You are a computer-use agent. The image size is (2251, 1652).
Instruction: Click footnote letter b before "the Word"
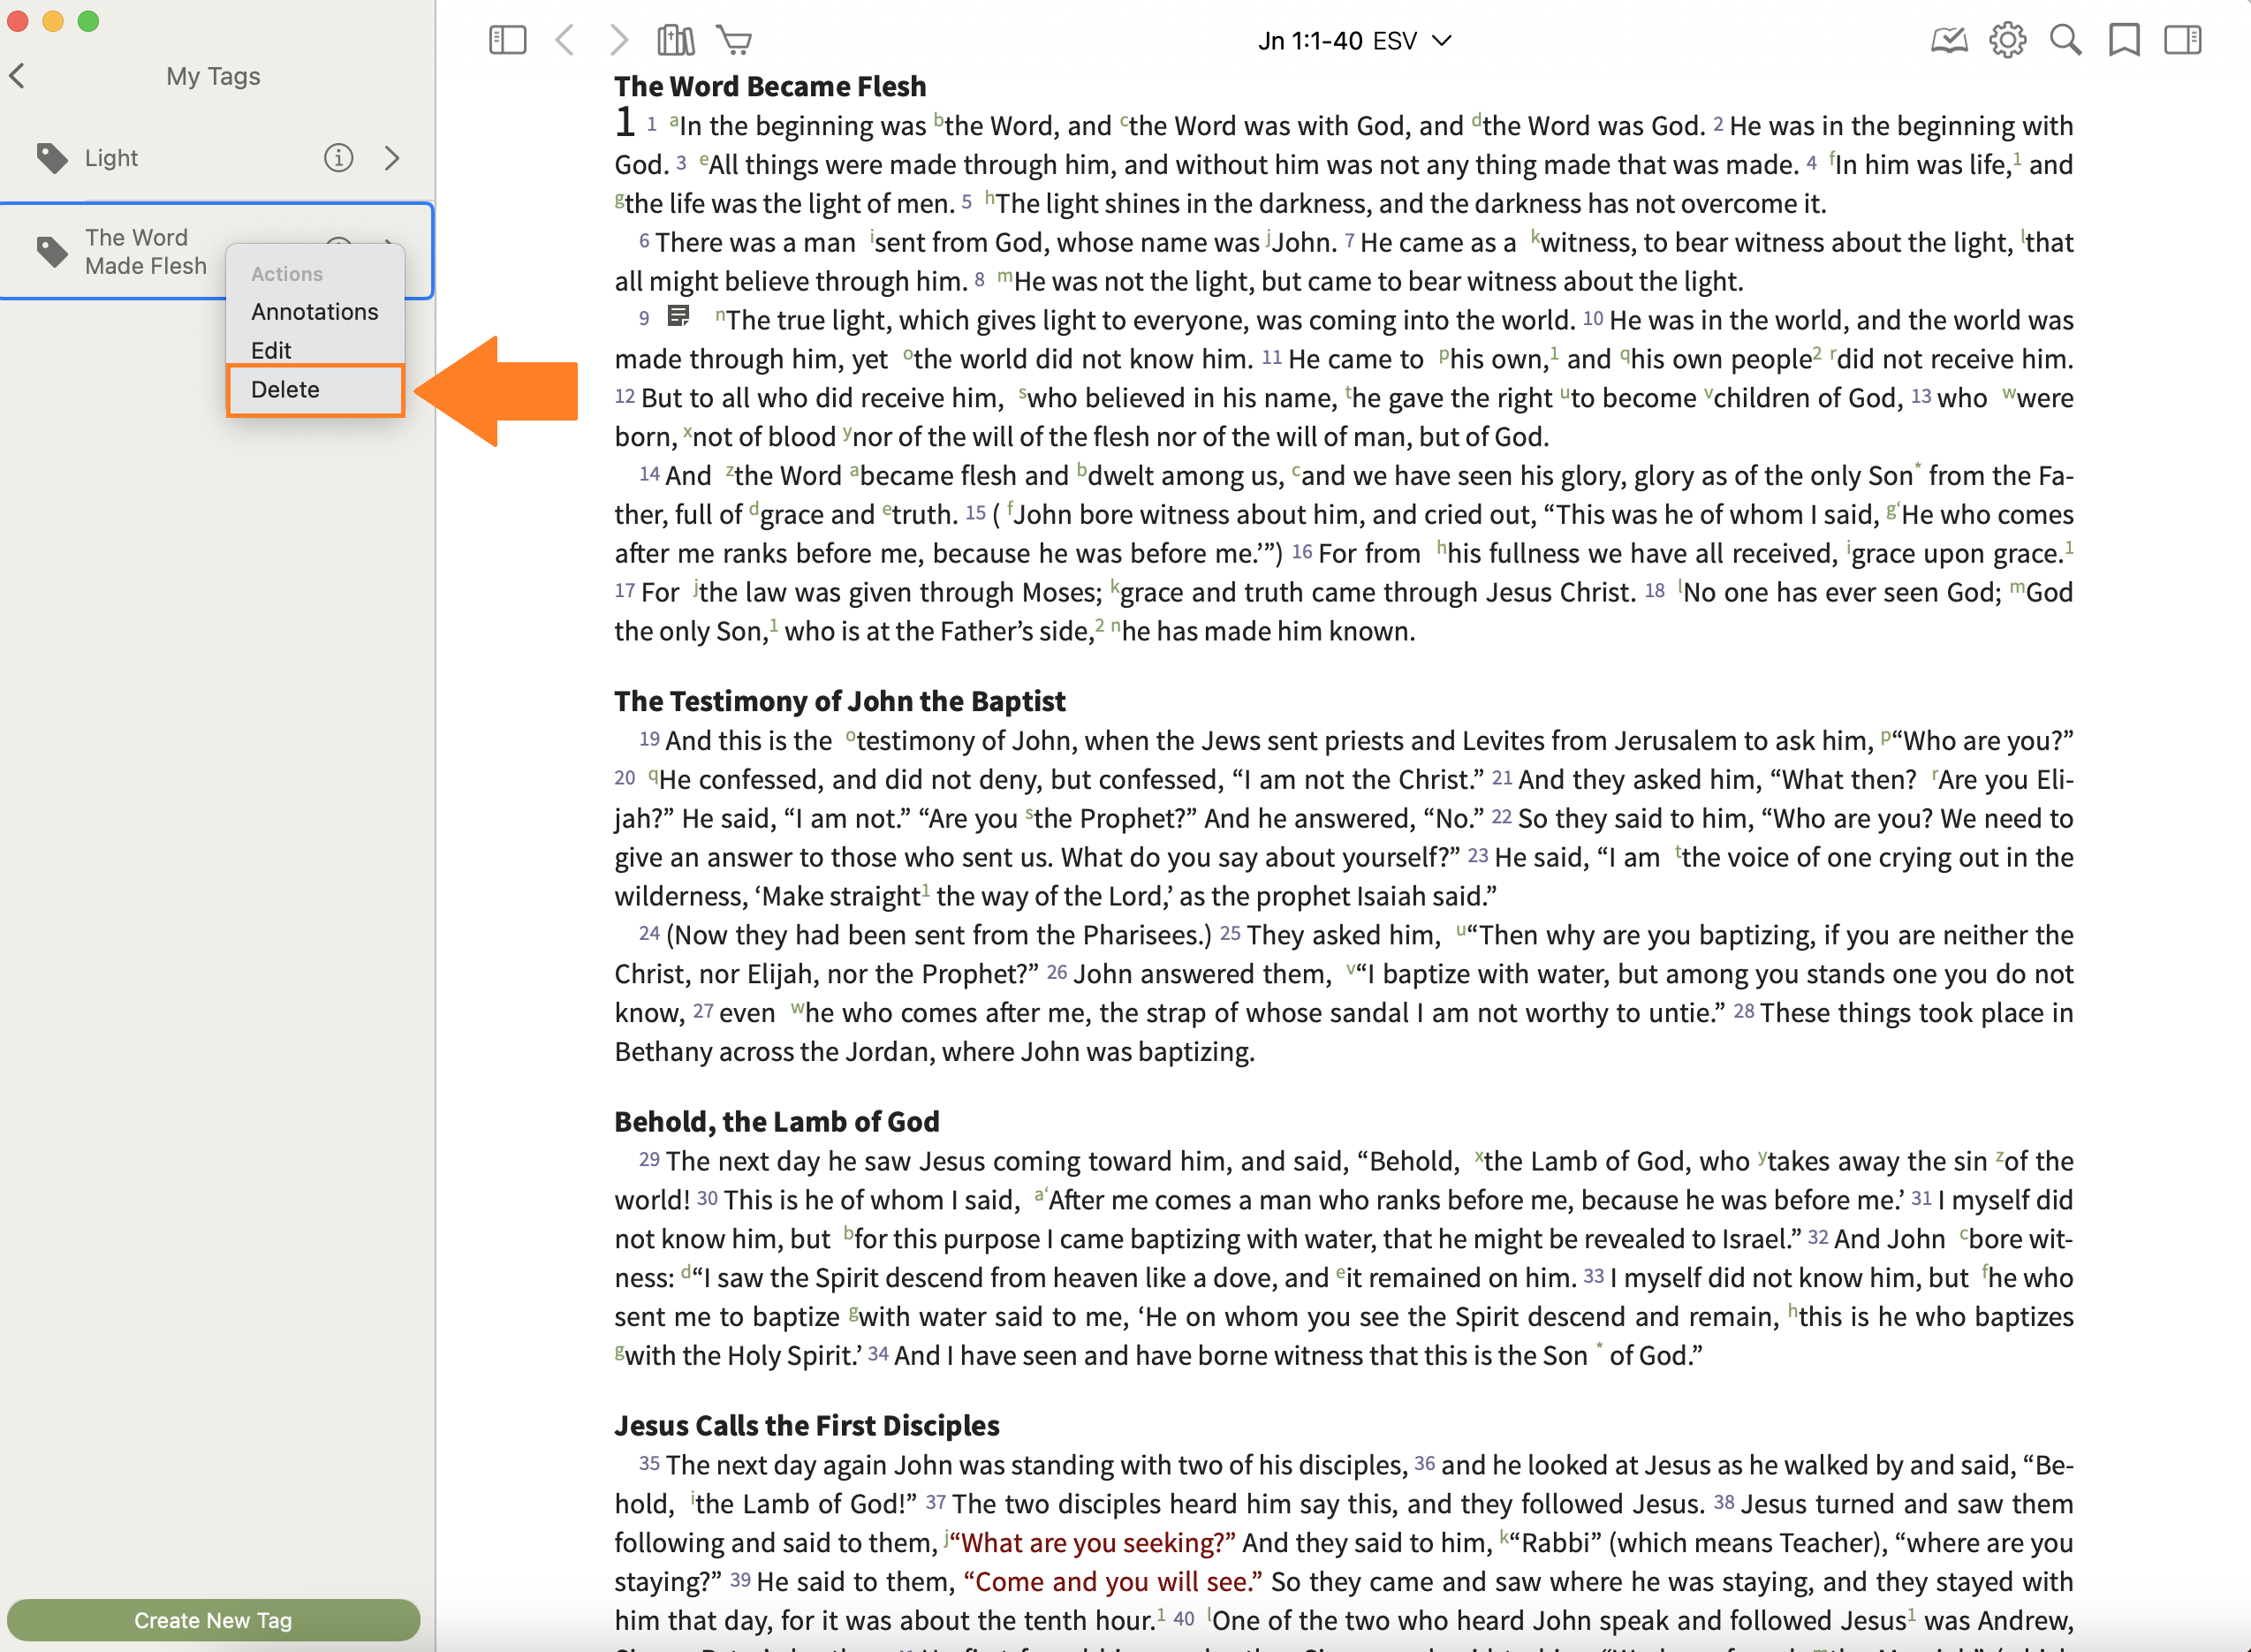(938, 121)
